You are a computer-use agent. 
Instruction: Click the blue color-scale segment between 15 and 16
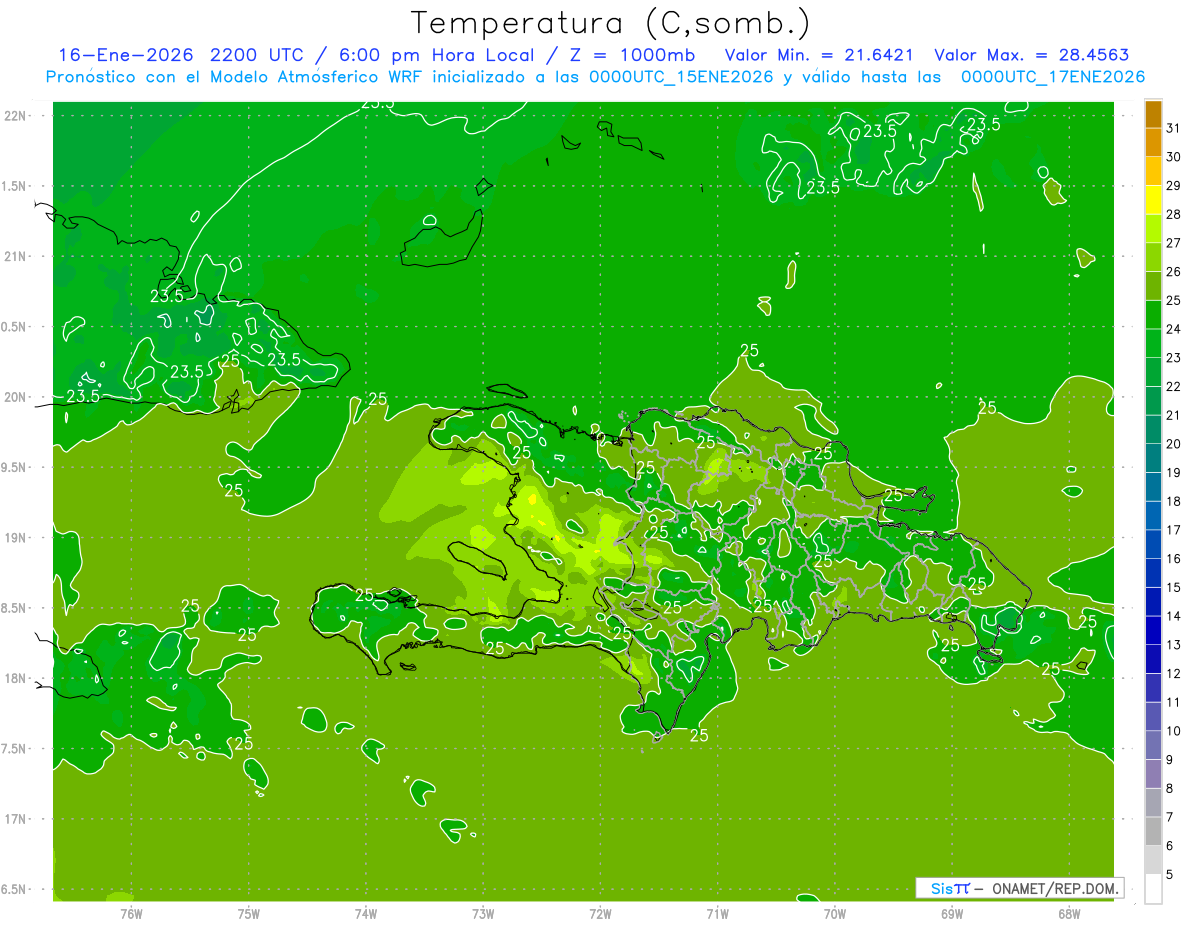pyautogui.click(x=1153, y=574)
